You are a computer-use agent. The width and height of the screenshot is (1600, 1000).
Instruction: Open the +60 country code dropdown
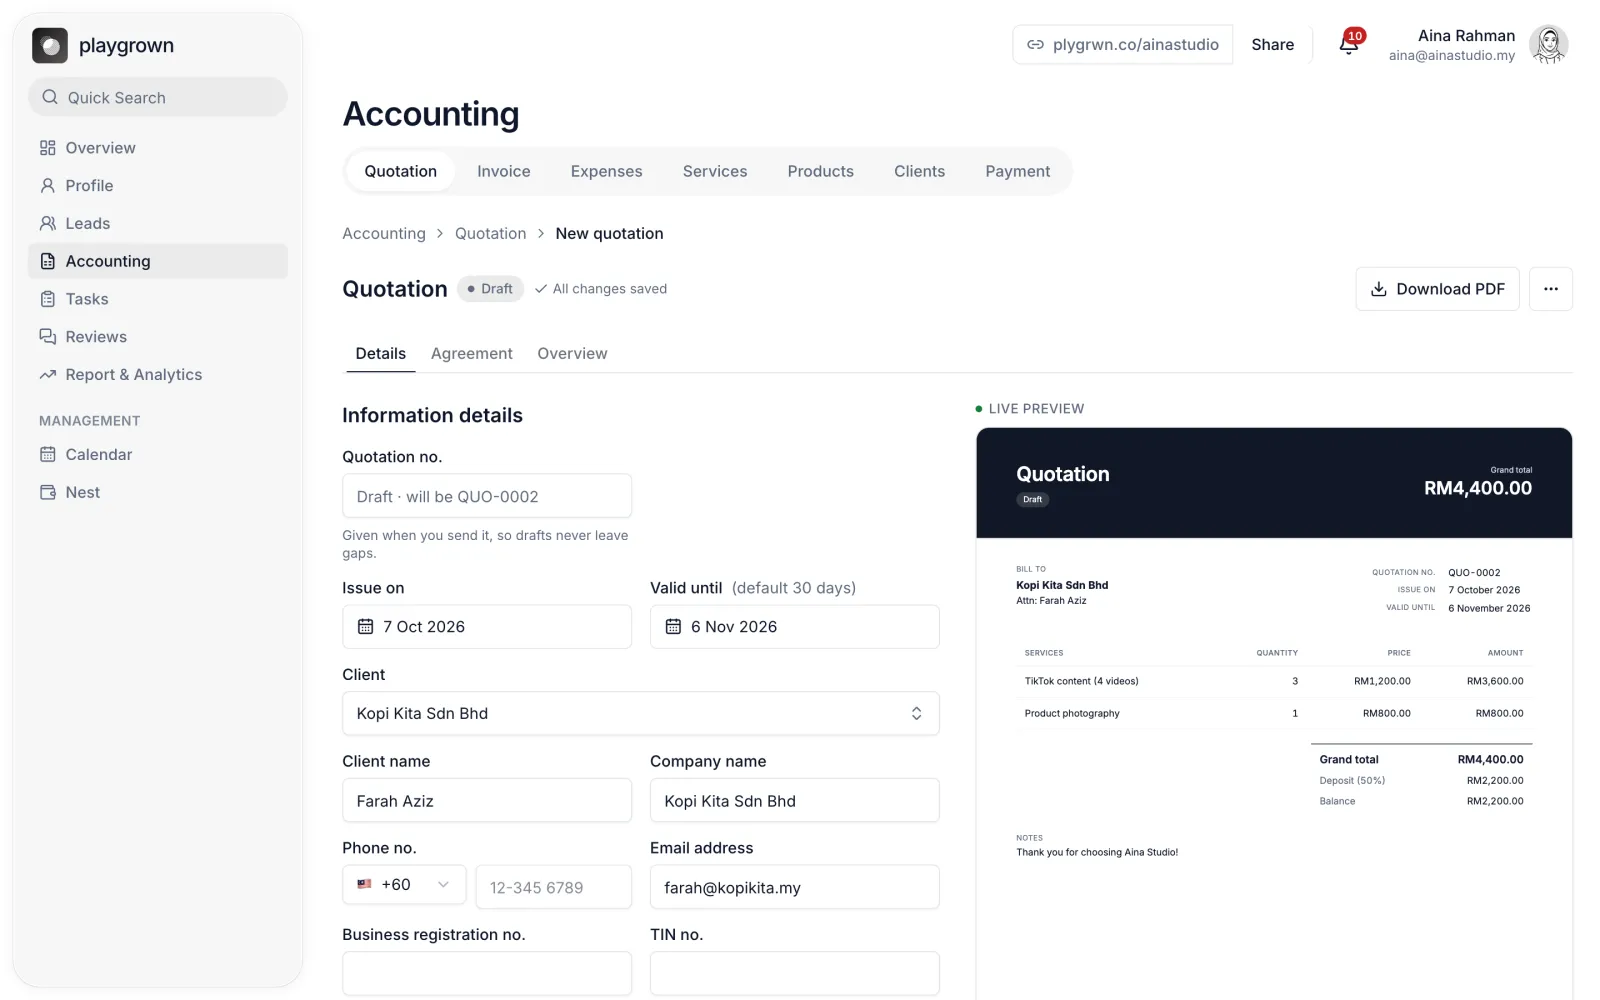[x=404, y=885]
